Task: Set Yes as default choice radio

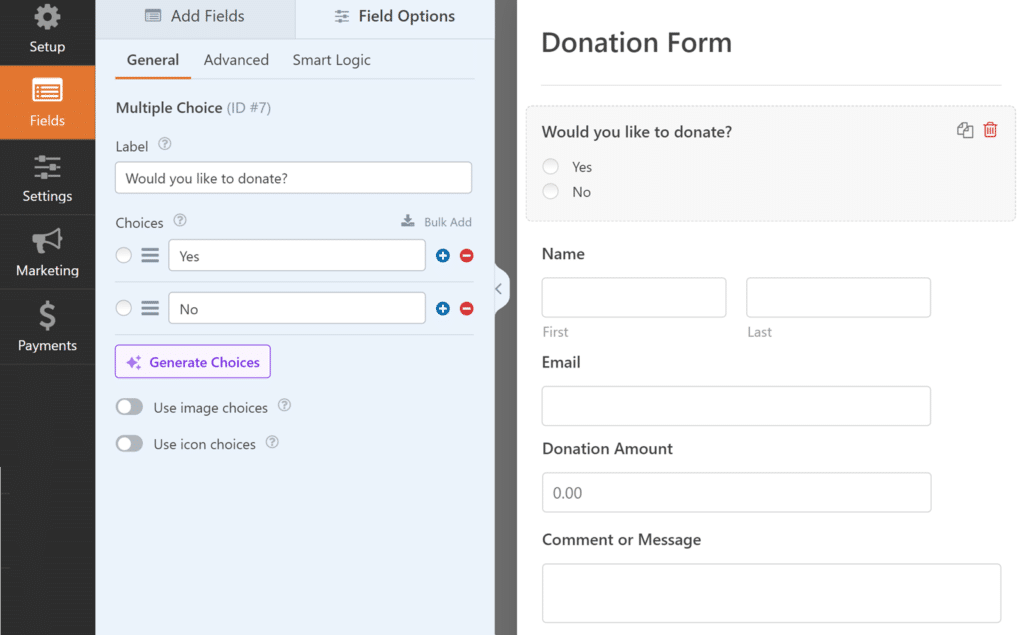Action: tap(124, 256)
